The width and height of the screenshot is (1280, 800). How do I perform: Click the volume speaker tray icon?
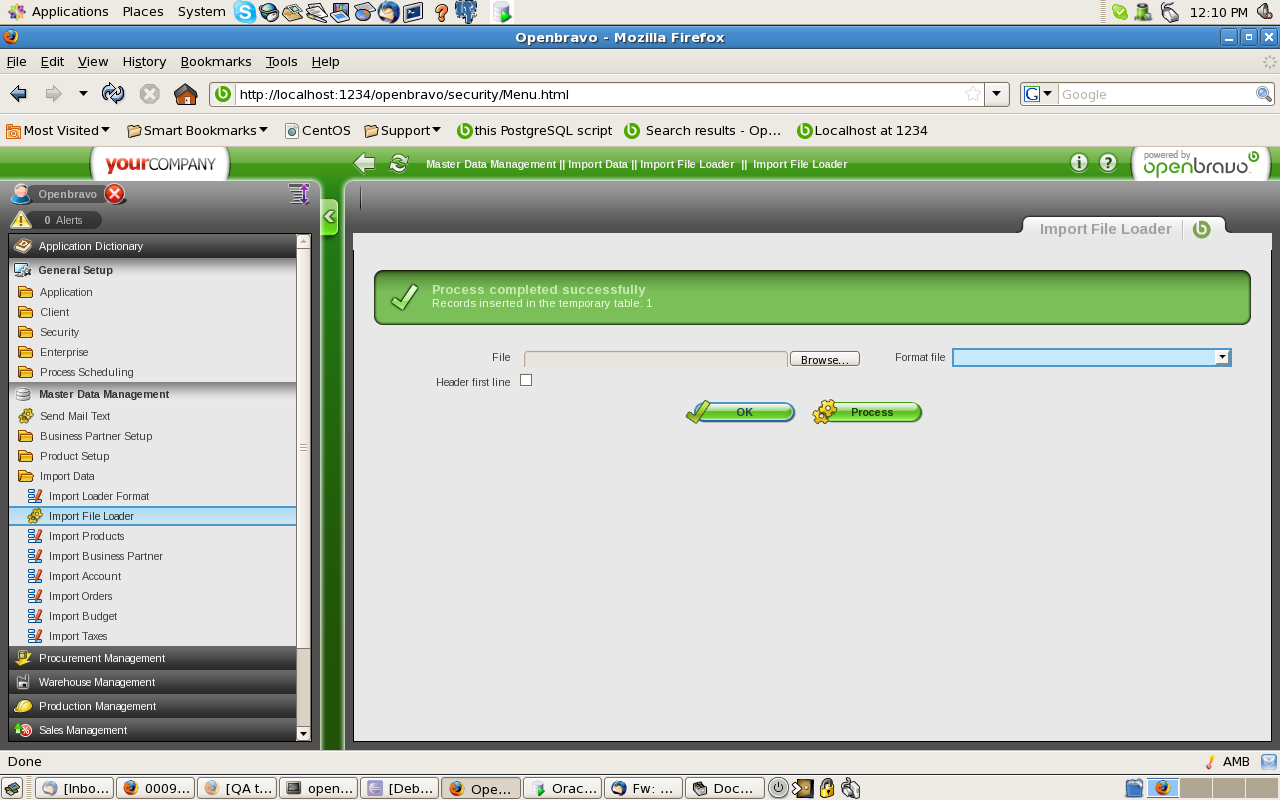click(1265, 12)
